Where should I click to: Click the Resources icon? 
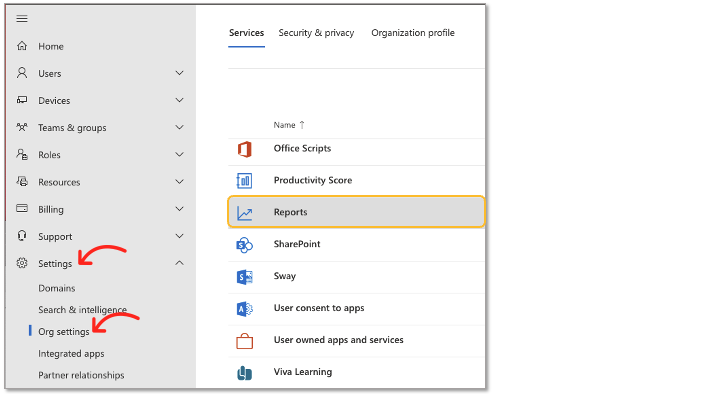coord(22,181)
